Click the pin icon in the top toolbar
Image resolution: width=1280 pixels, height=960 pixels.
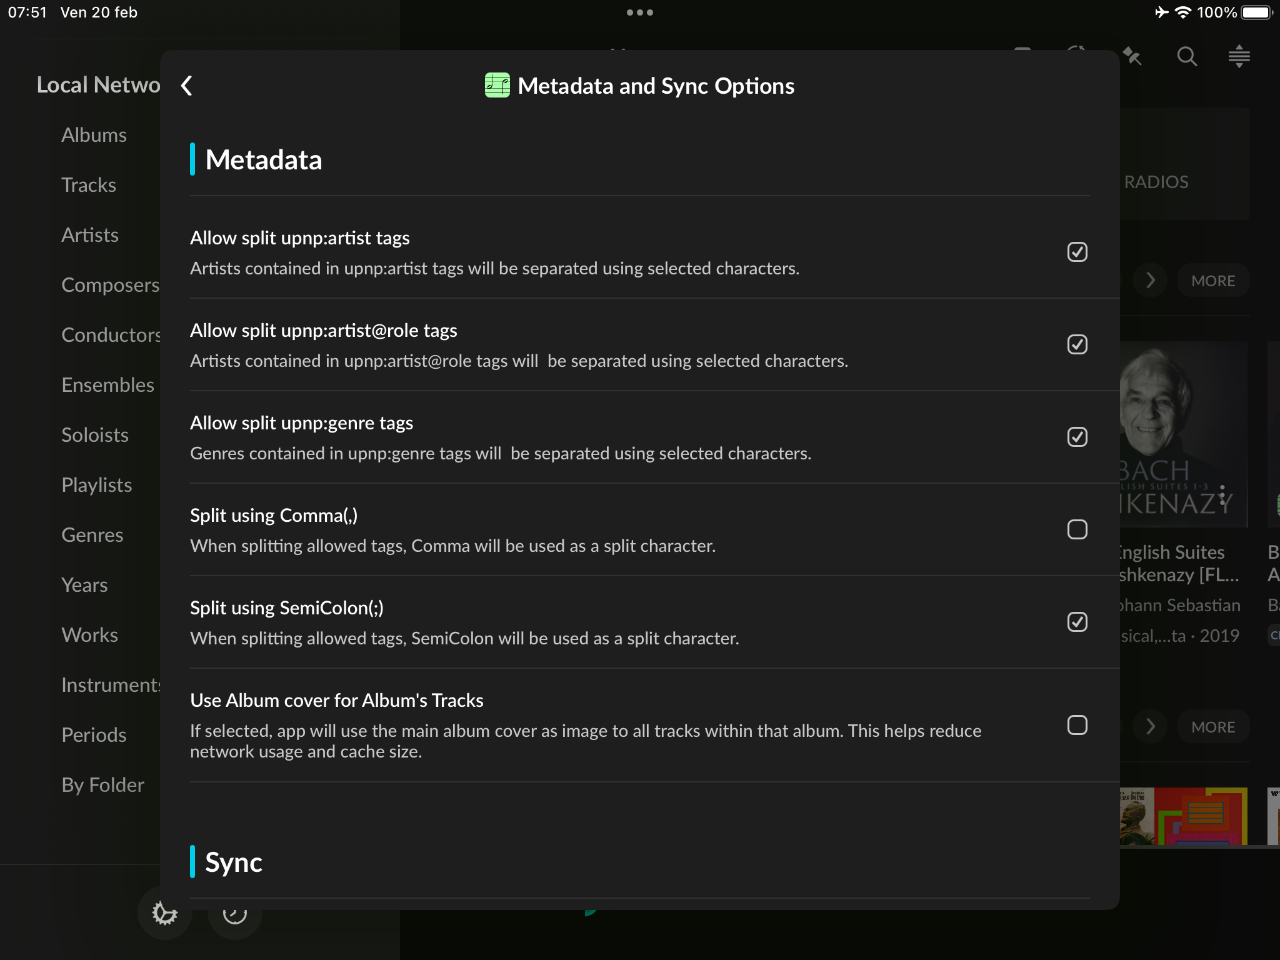click(x=1133, y=56)
